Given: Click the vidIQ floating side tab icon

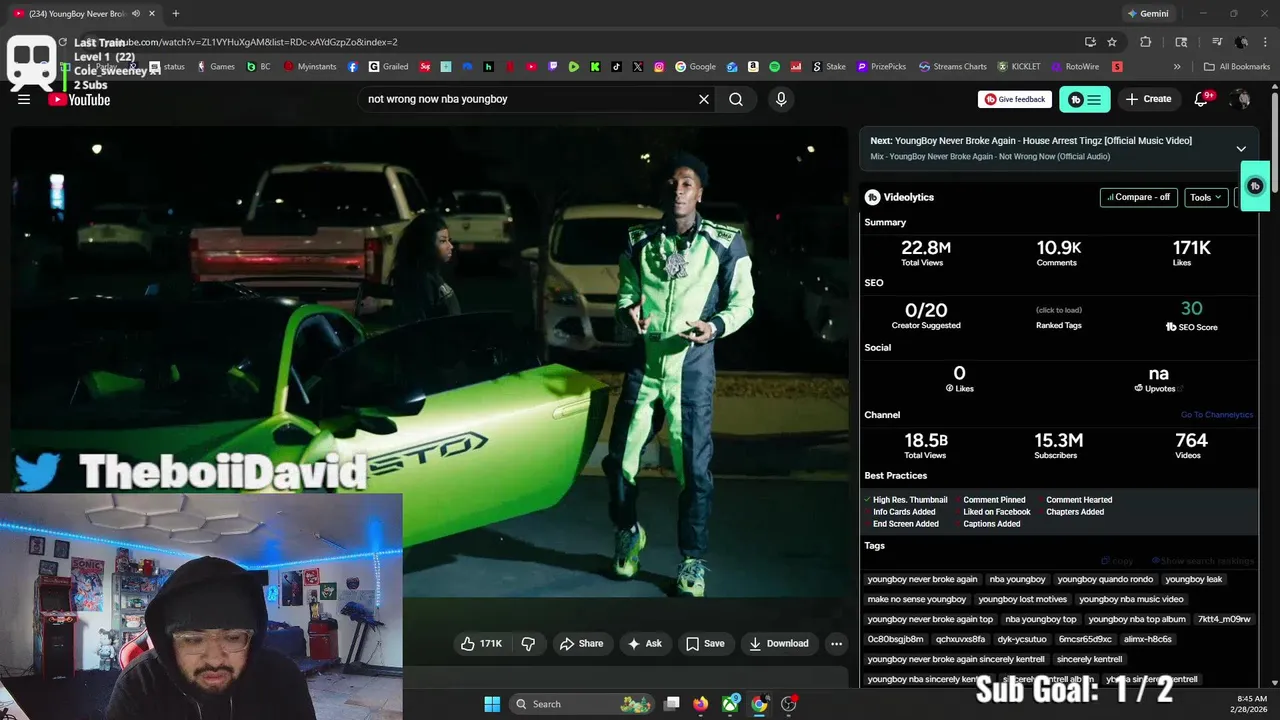Looking at the screenshot, I should pos(1256,186).
